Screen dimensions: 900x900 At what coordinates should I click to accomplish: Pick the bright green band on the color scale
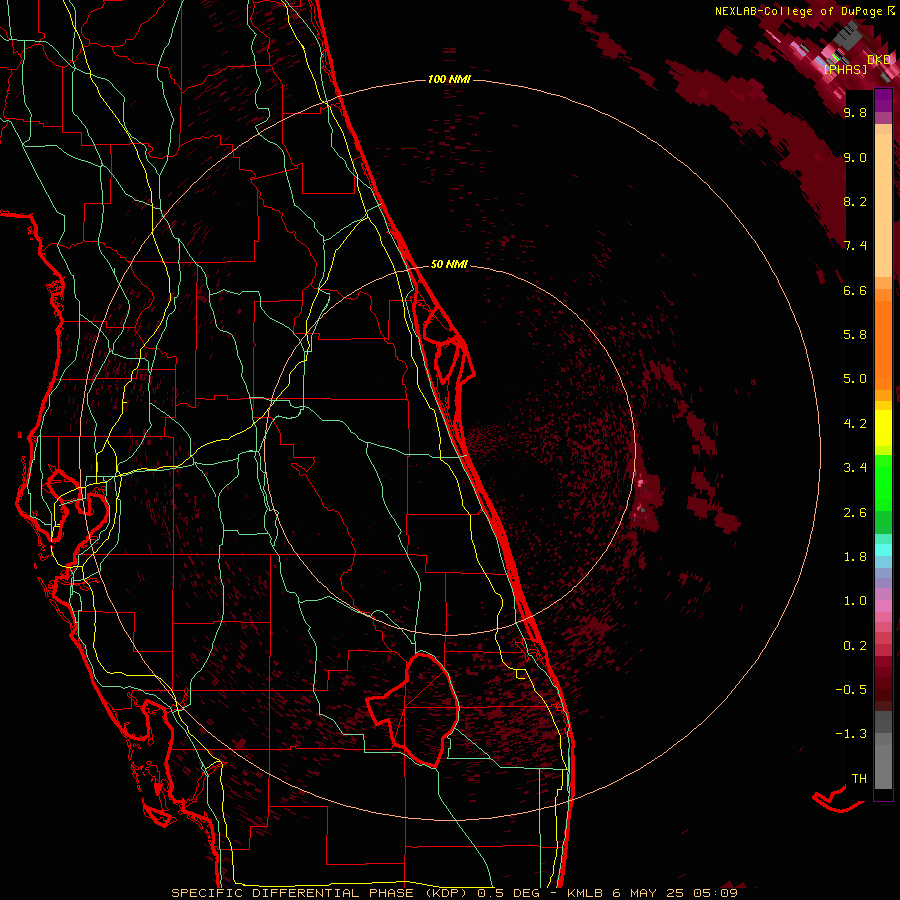883,483
